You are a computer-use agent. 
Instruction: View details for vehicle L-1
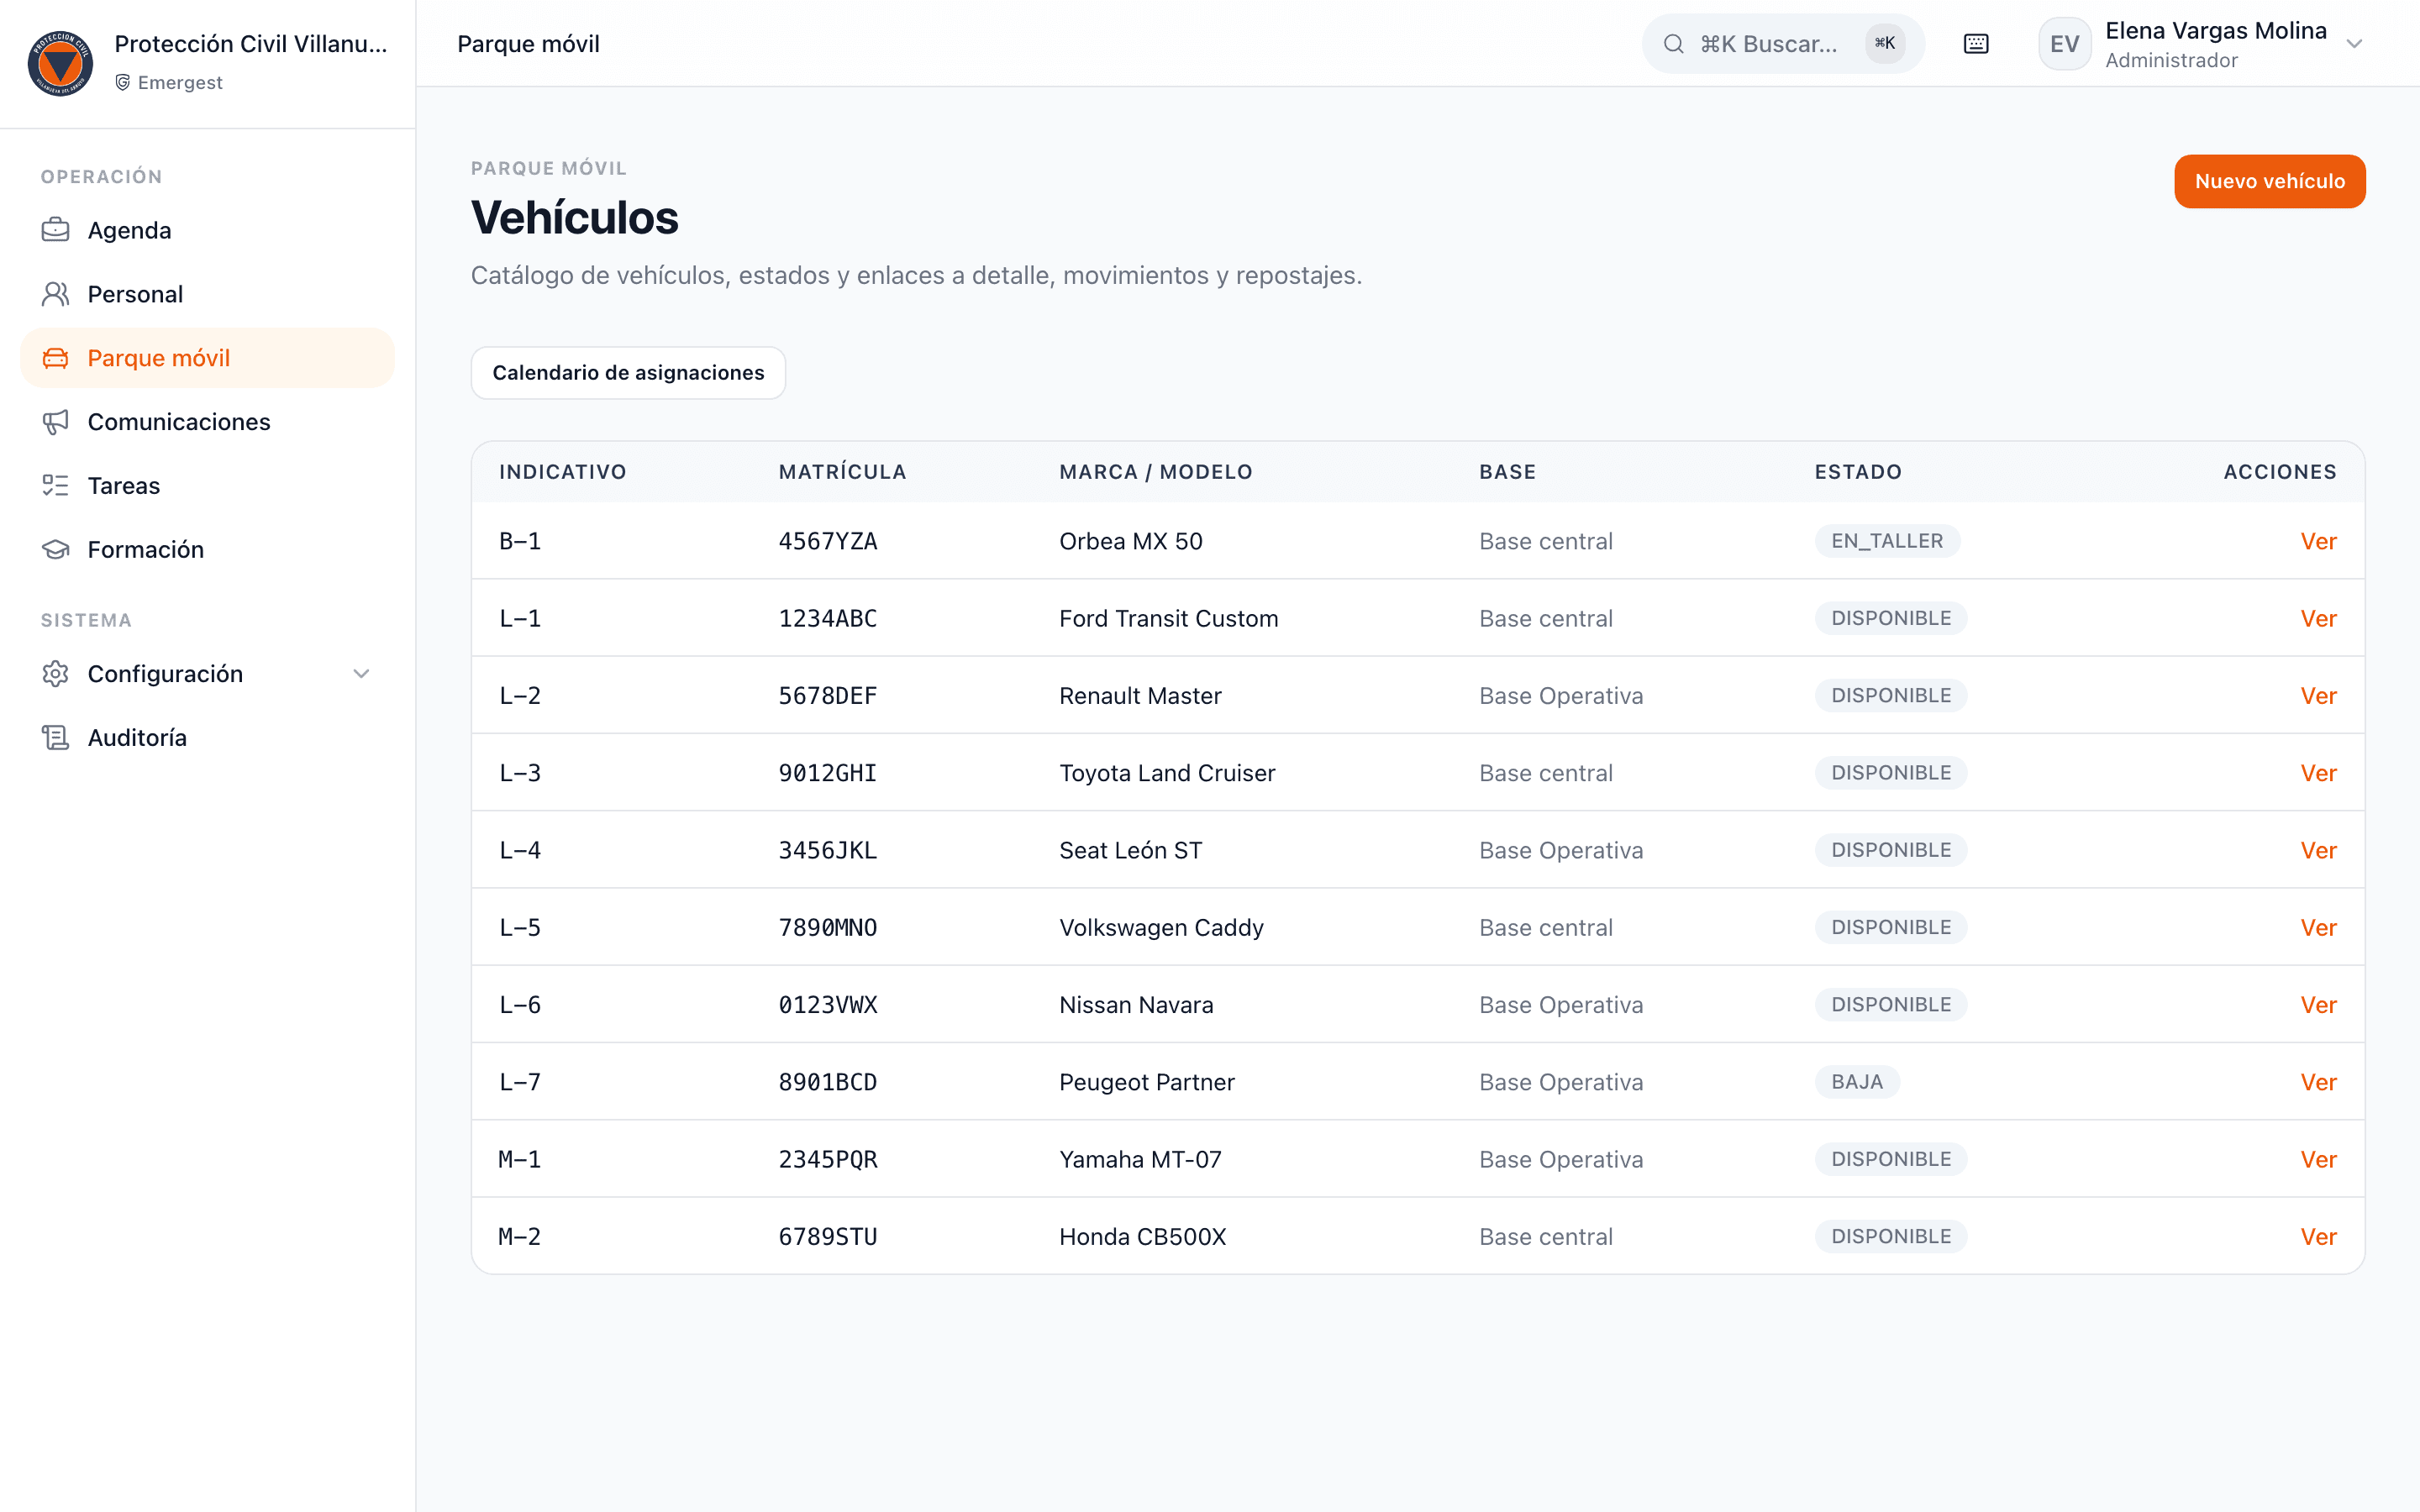(x=2318, y=618)
